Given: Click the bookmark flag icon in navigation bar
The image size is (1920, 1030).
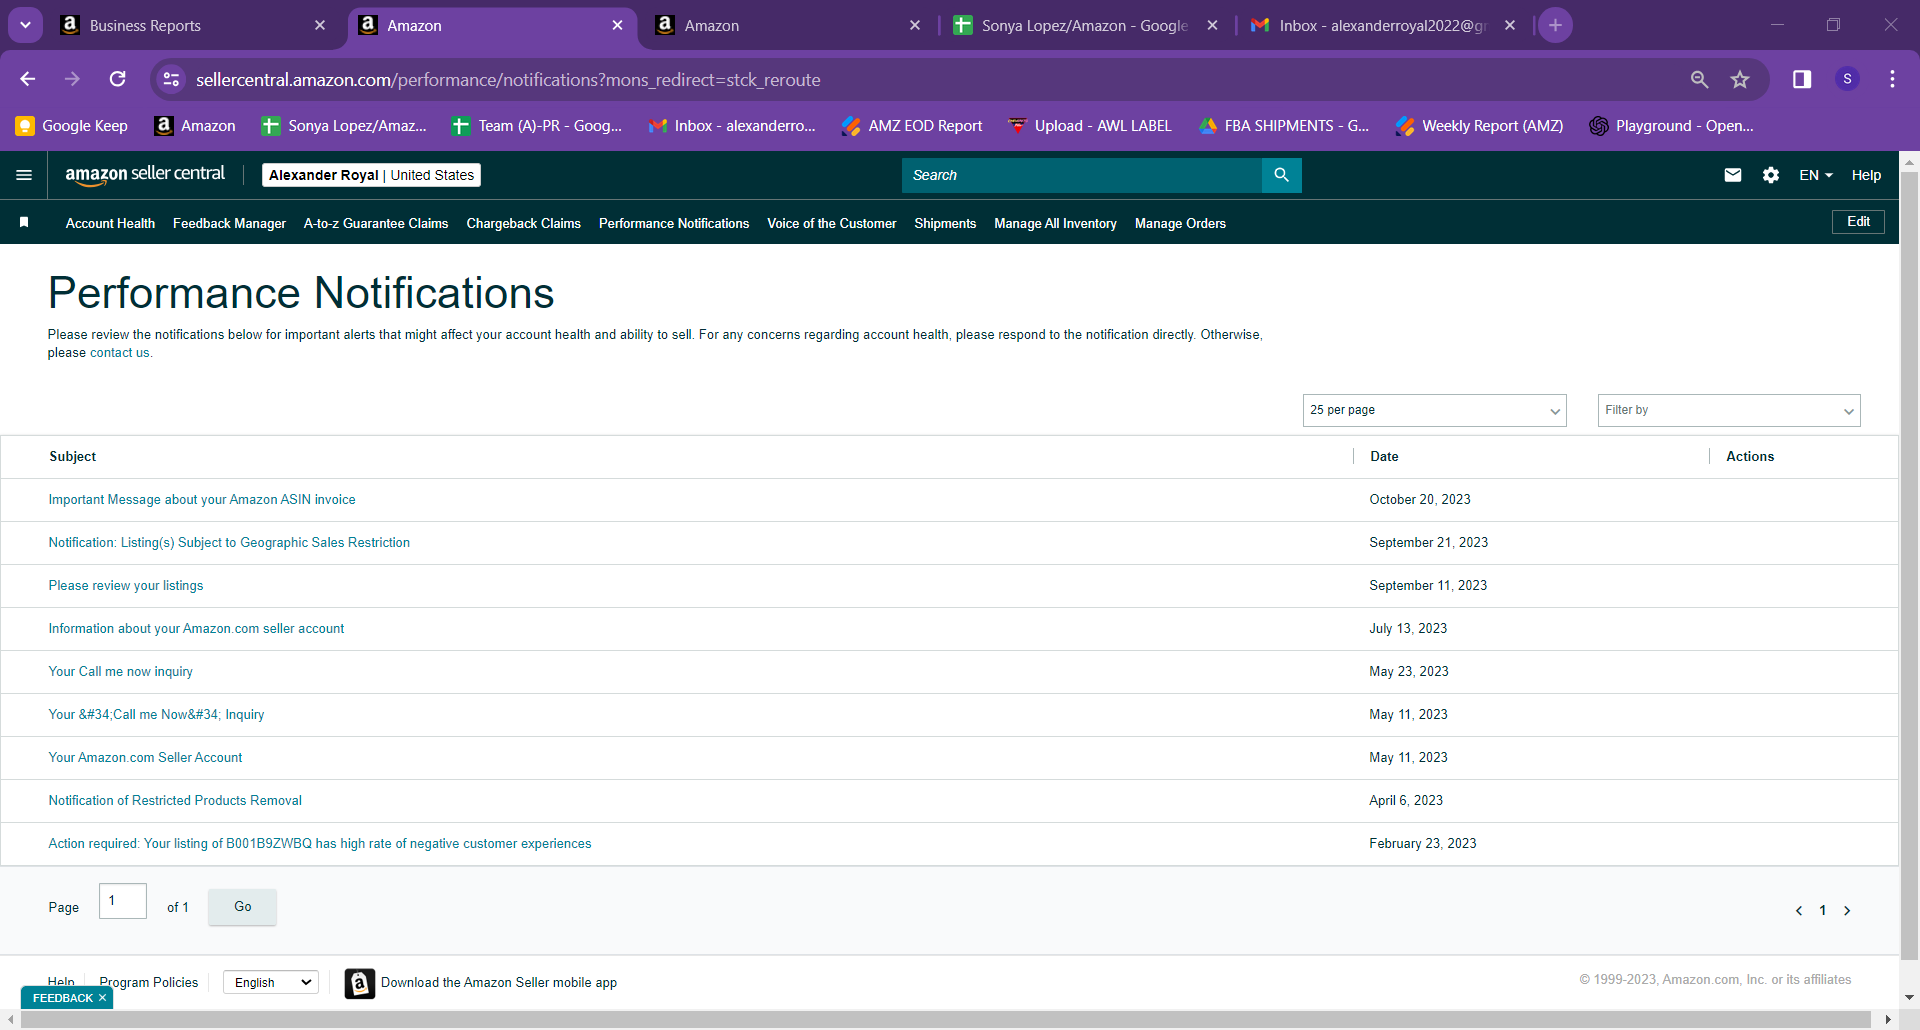Looking at the screenshot, I should (24, 222).
